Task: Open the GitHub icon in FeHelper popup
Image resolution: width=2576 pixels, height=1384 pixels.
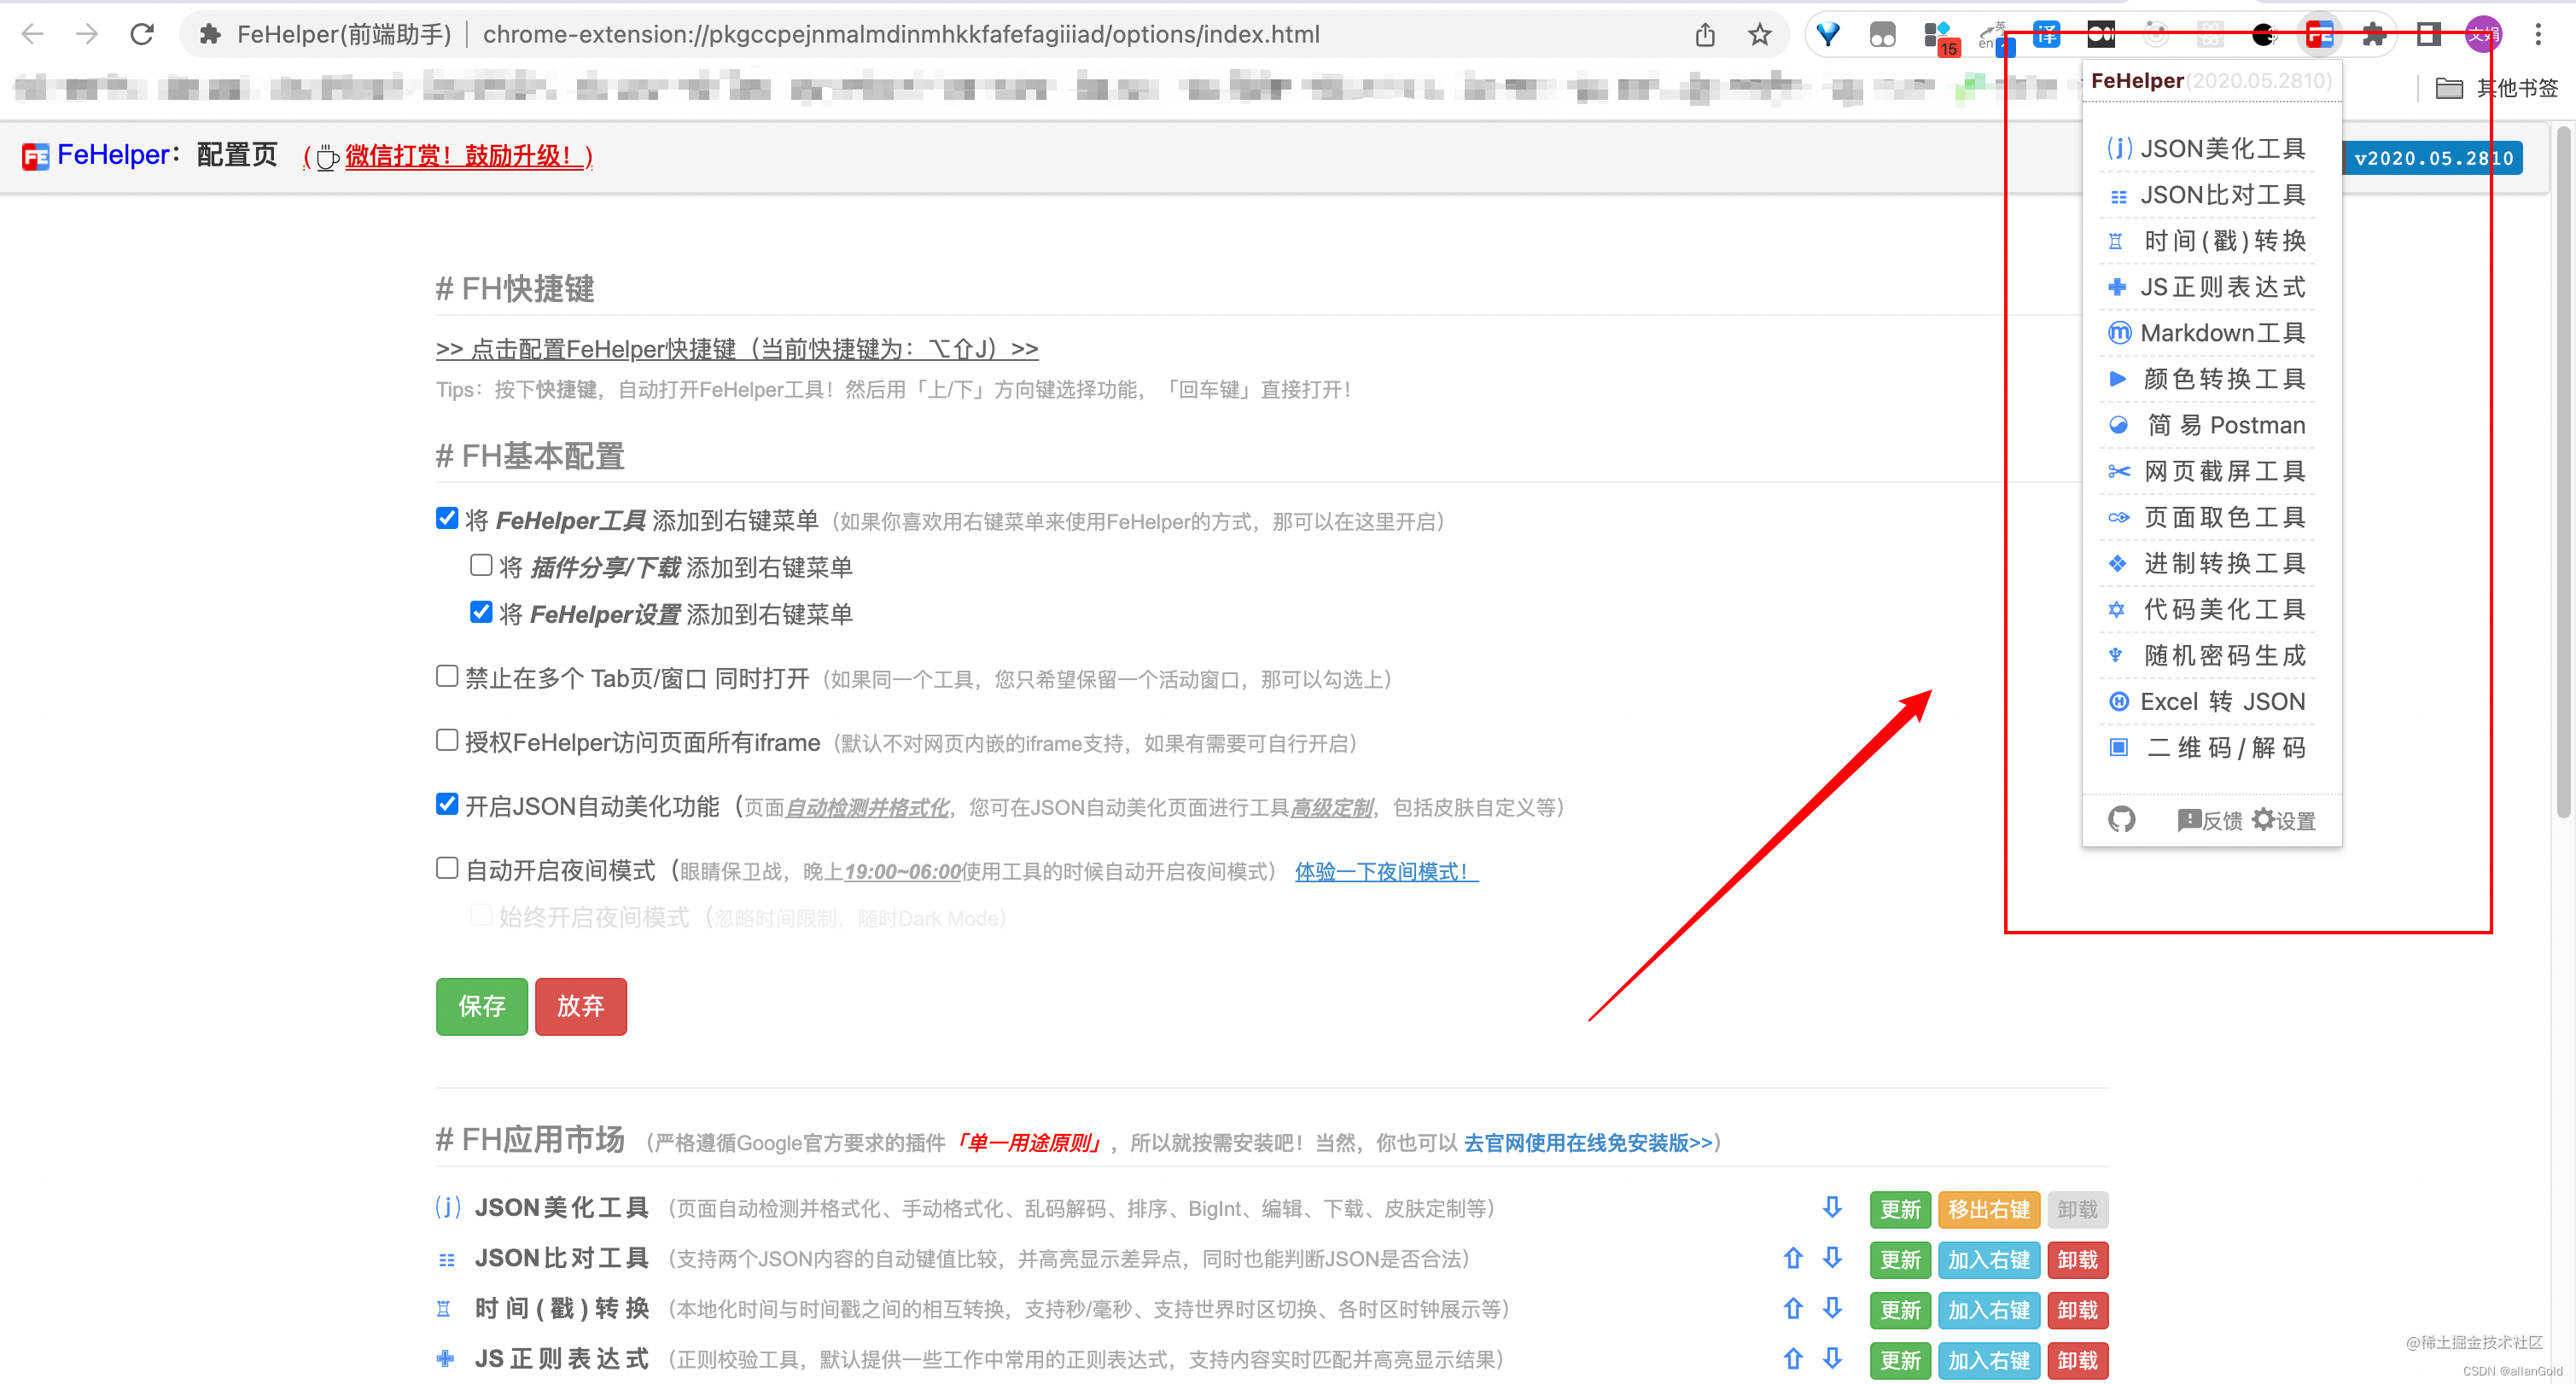Action: 2121,819
